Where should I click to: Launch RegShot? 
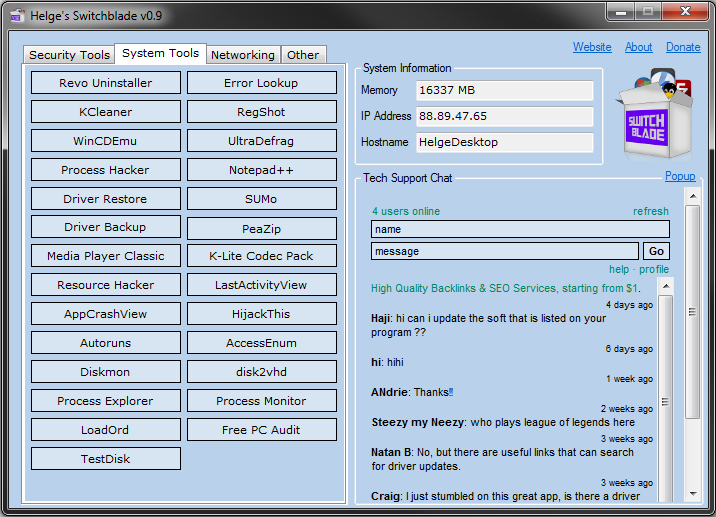261,112
